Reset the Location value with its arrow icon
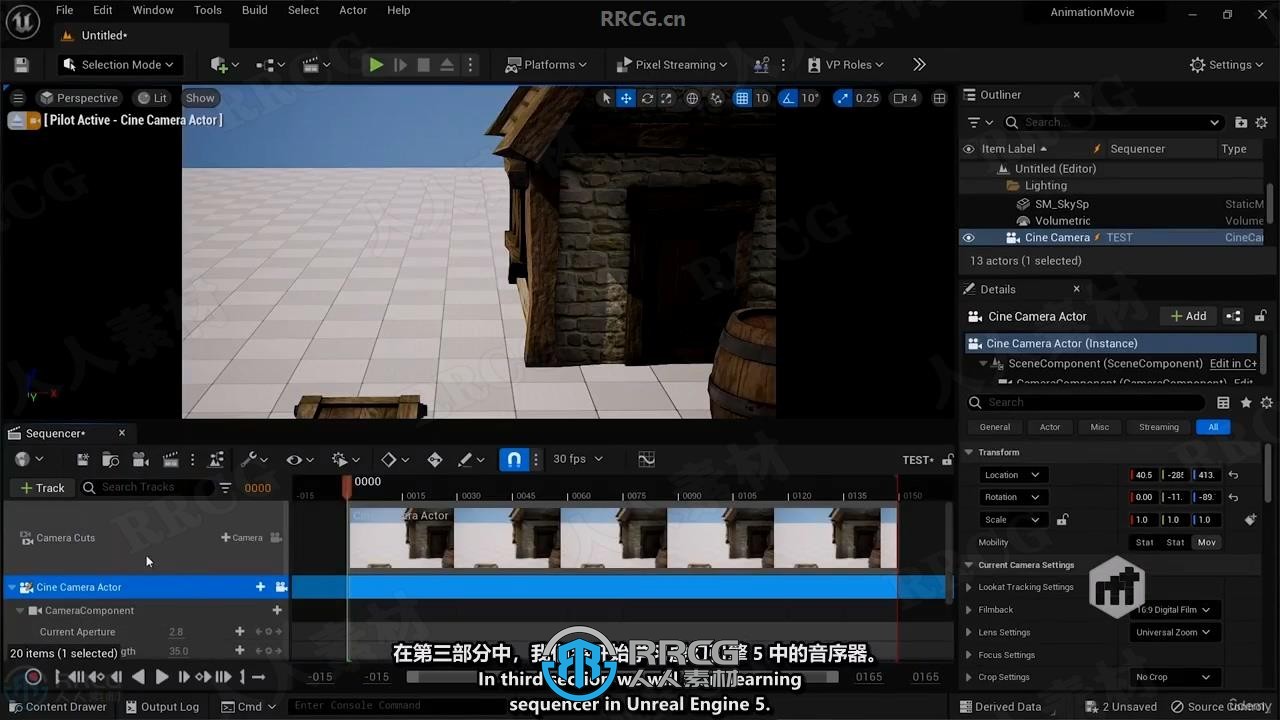 pos(1234,475)
